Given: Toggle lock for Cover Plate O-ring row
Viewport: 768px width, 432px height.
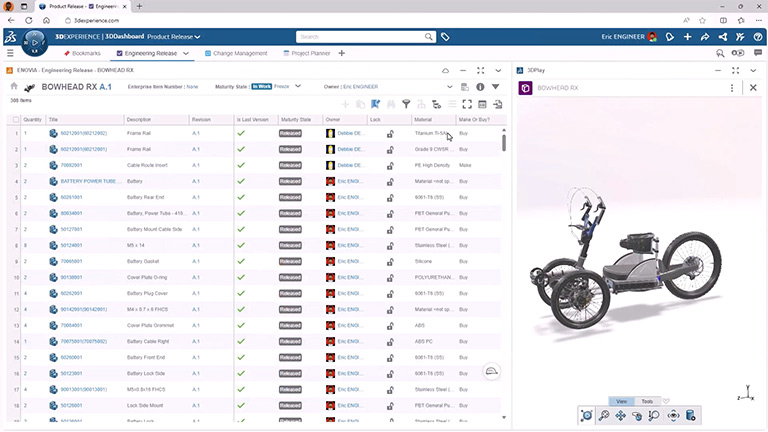Looking at the screenshot, I should [390, 278].
